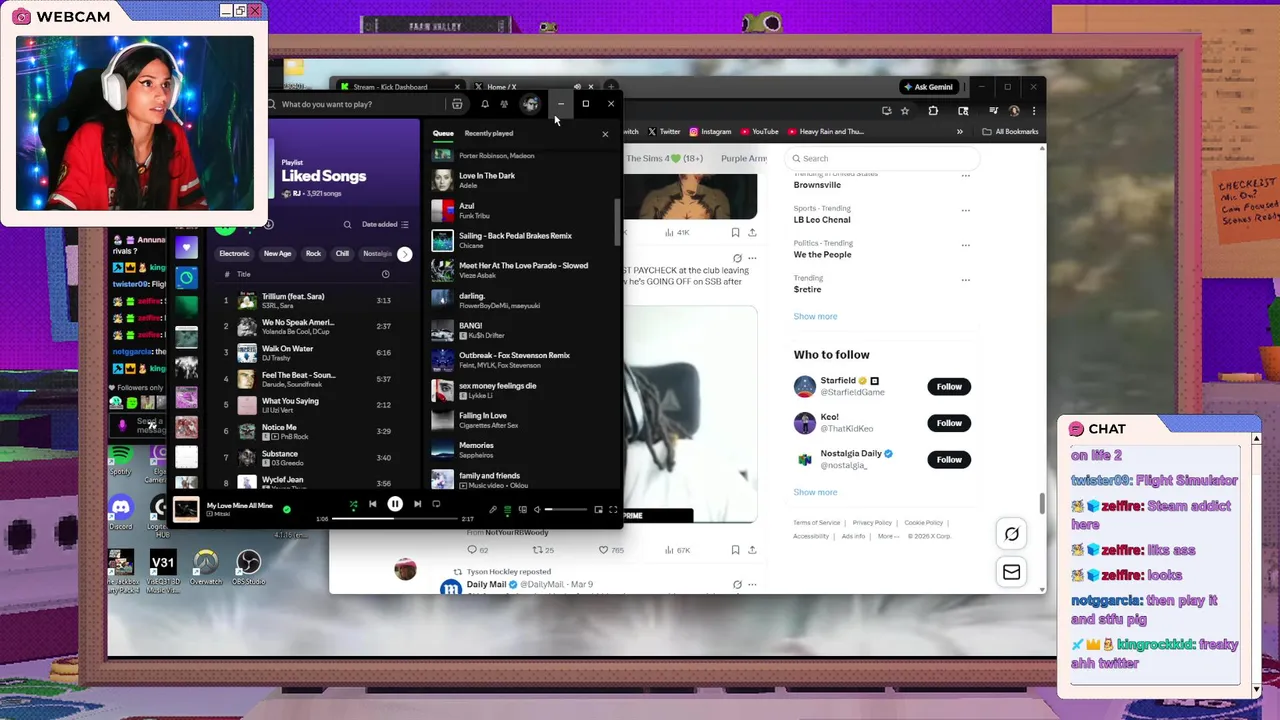Viewport: 1280px width, 720px height.
Task: Select Love In The Dark in queue
Action: pyautogui.click(x=520, y=180)
